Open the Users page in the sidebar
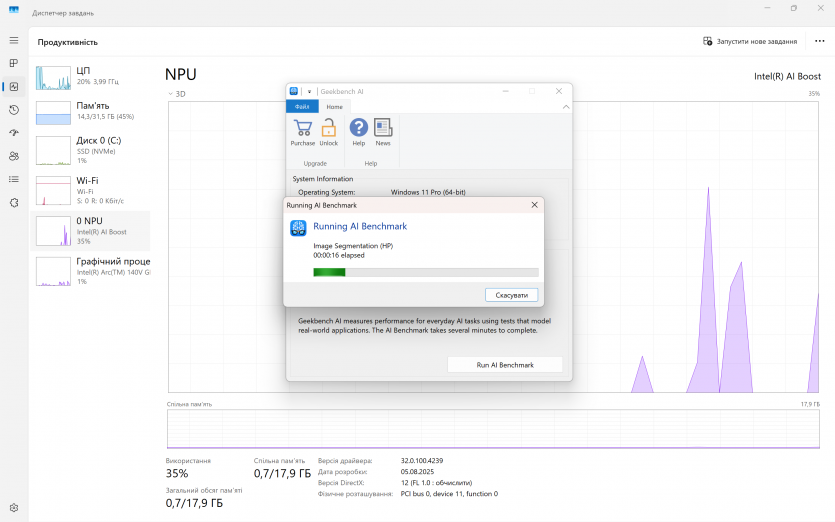The height and width of the screenshot is (522, 835). tap(14, 156)
